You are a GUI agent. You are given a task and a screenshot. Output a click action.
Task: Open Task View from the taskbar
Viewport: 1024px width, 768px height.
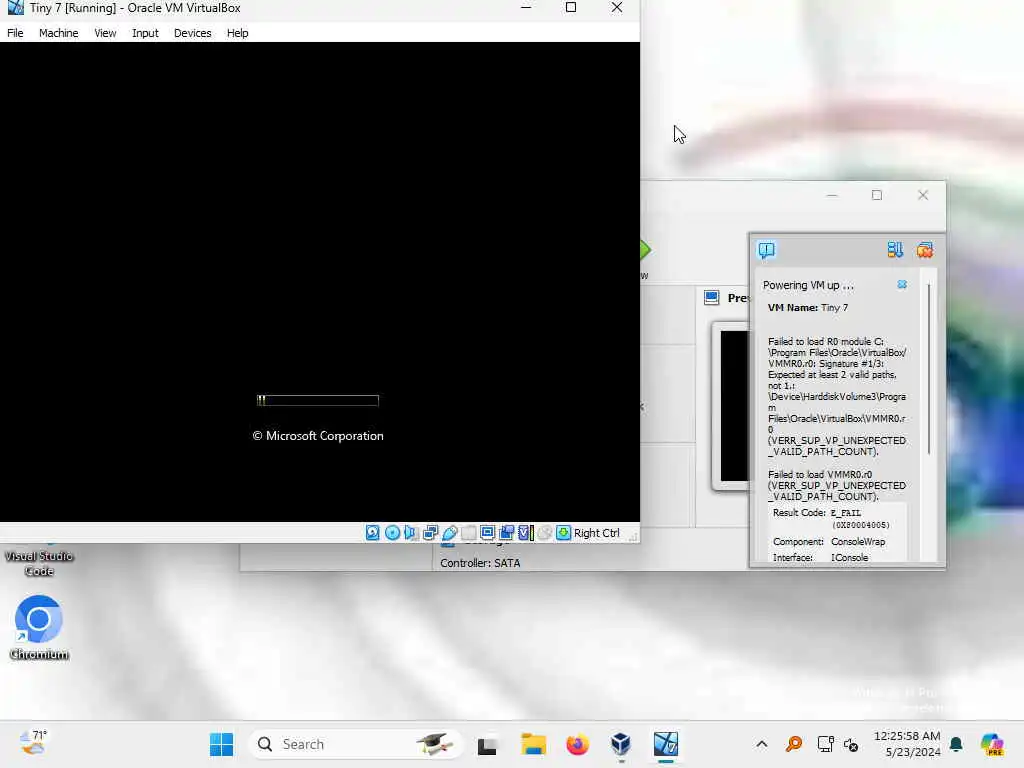(x=487, y=744)
